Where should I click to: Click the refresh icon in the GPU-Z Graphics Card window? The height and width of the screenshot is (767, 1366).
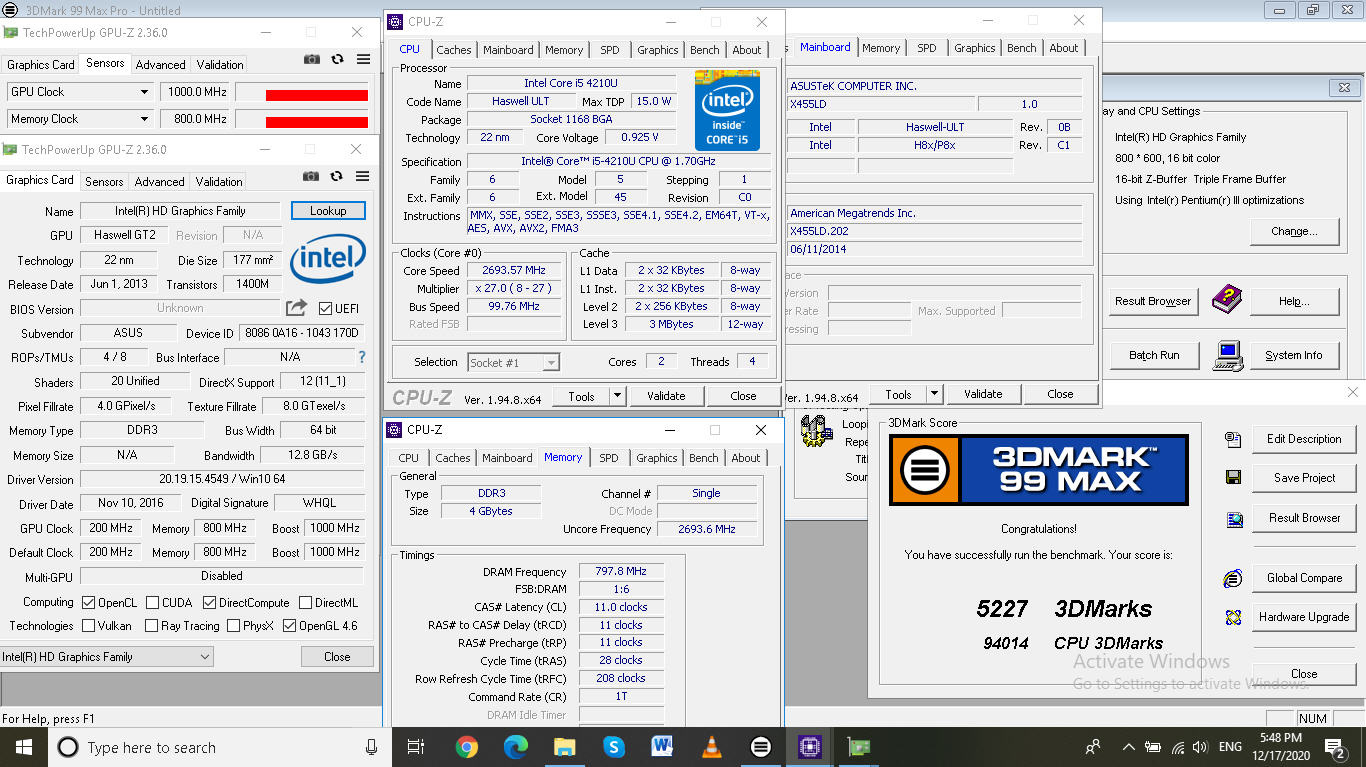(338, 176)
